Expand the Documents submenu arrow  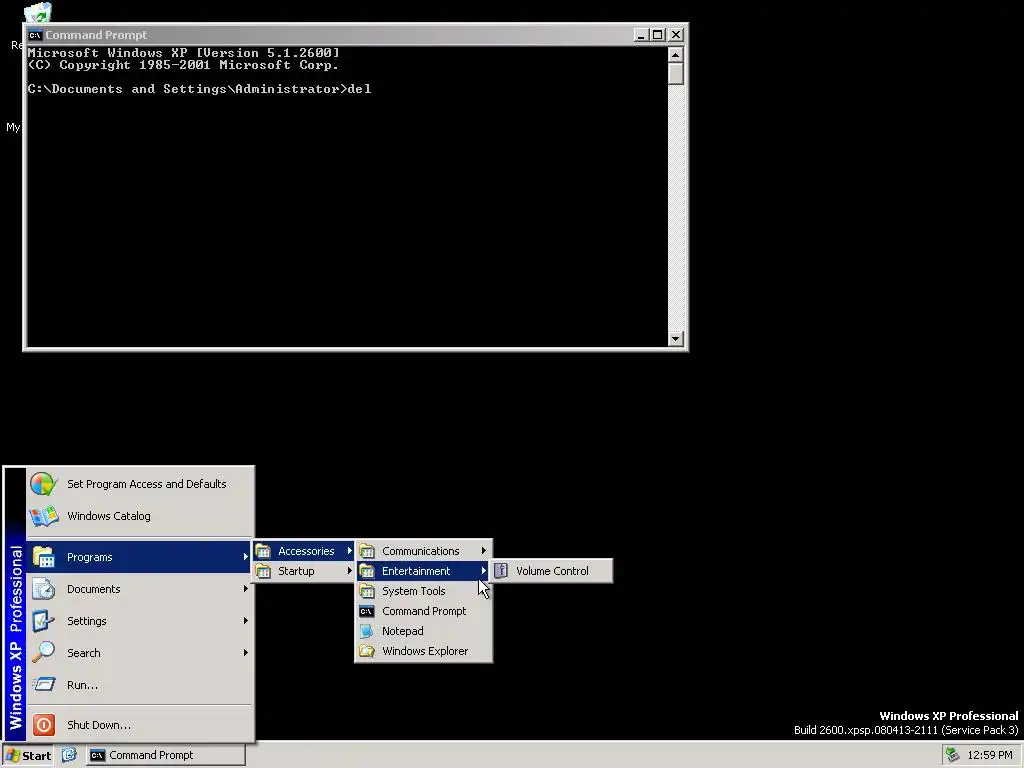tap(246, 589)
